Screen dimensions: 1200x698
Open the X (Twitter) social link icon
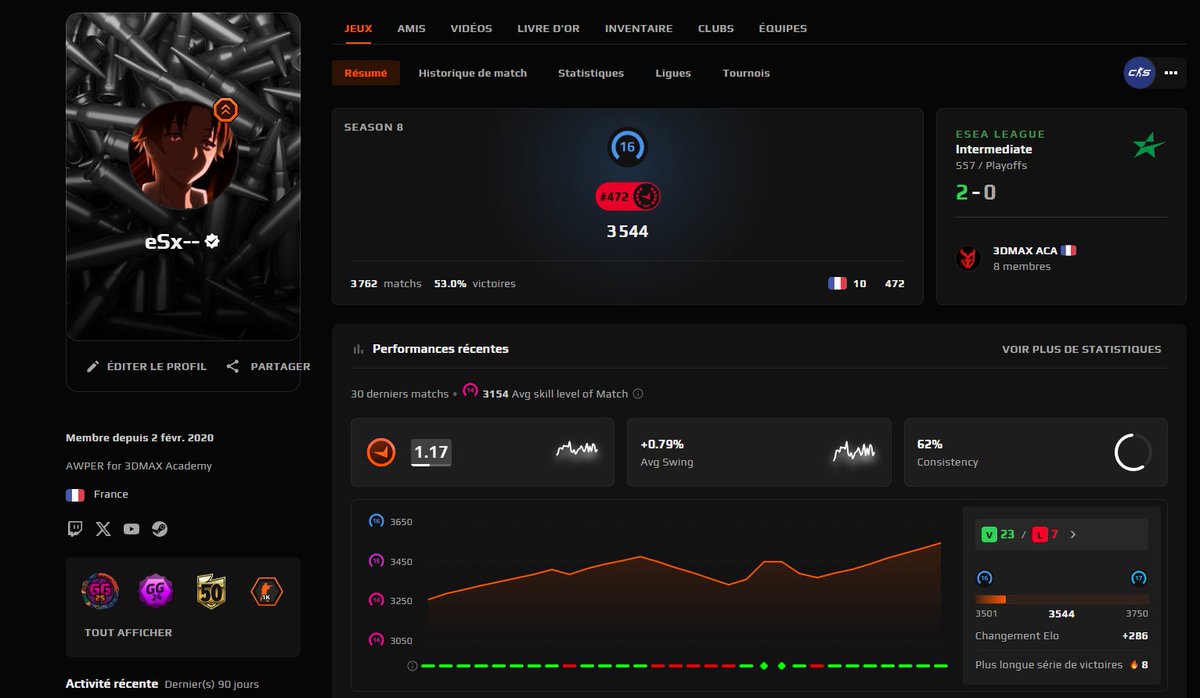pos(103,529)
